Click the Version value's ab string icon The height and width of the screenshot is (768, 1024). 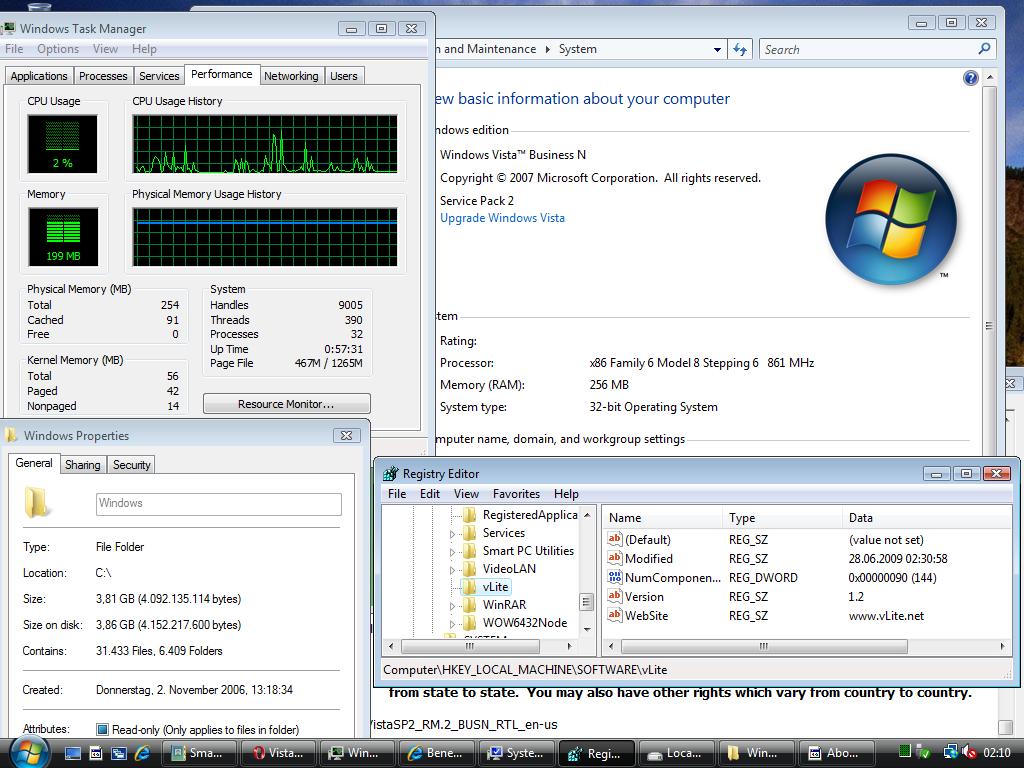click(x=615, y=596)
